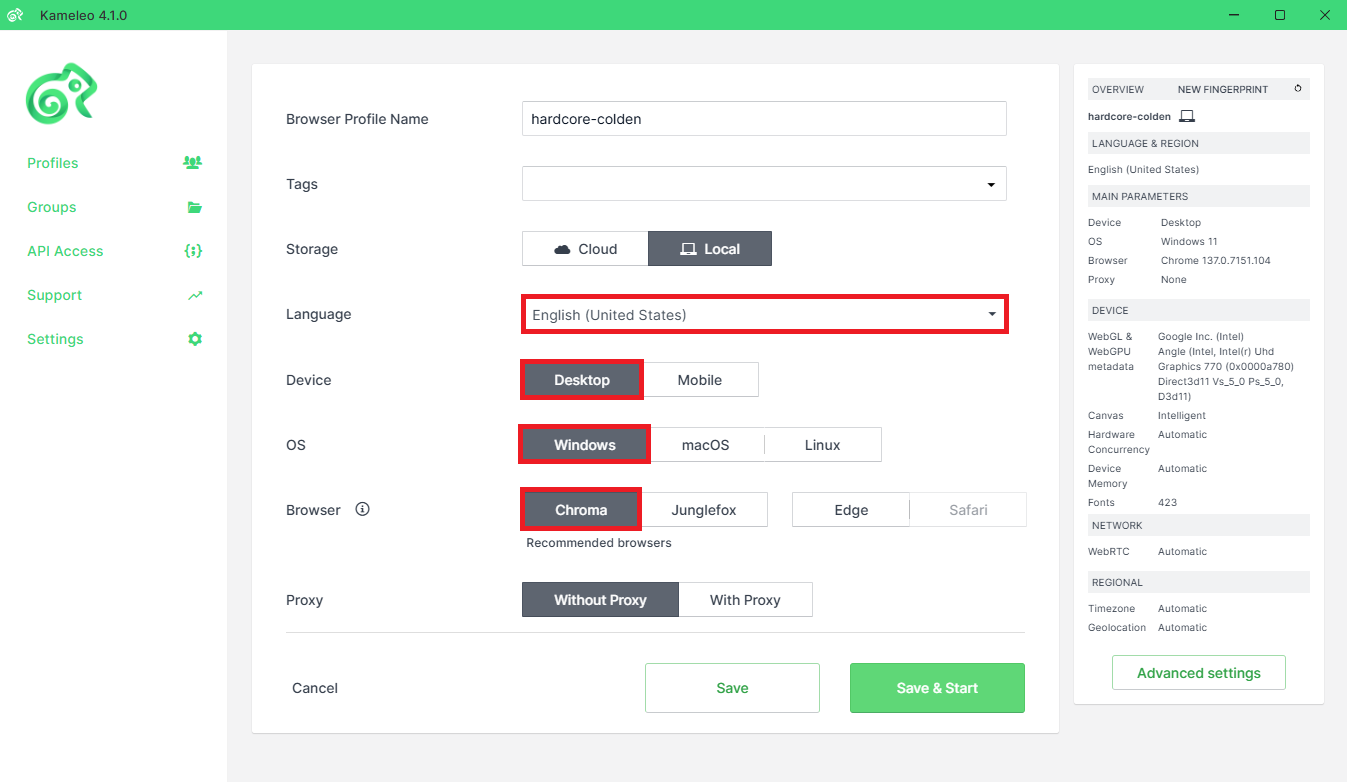Click the Cancel link
Viewport: 1347px width, 782px height.
315,688
